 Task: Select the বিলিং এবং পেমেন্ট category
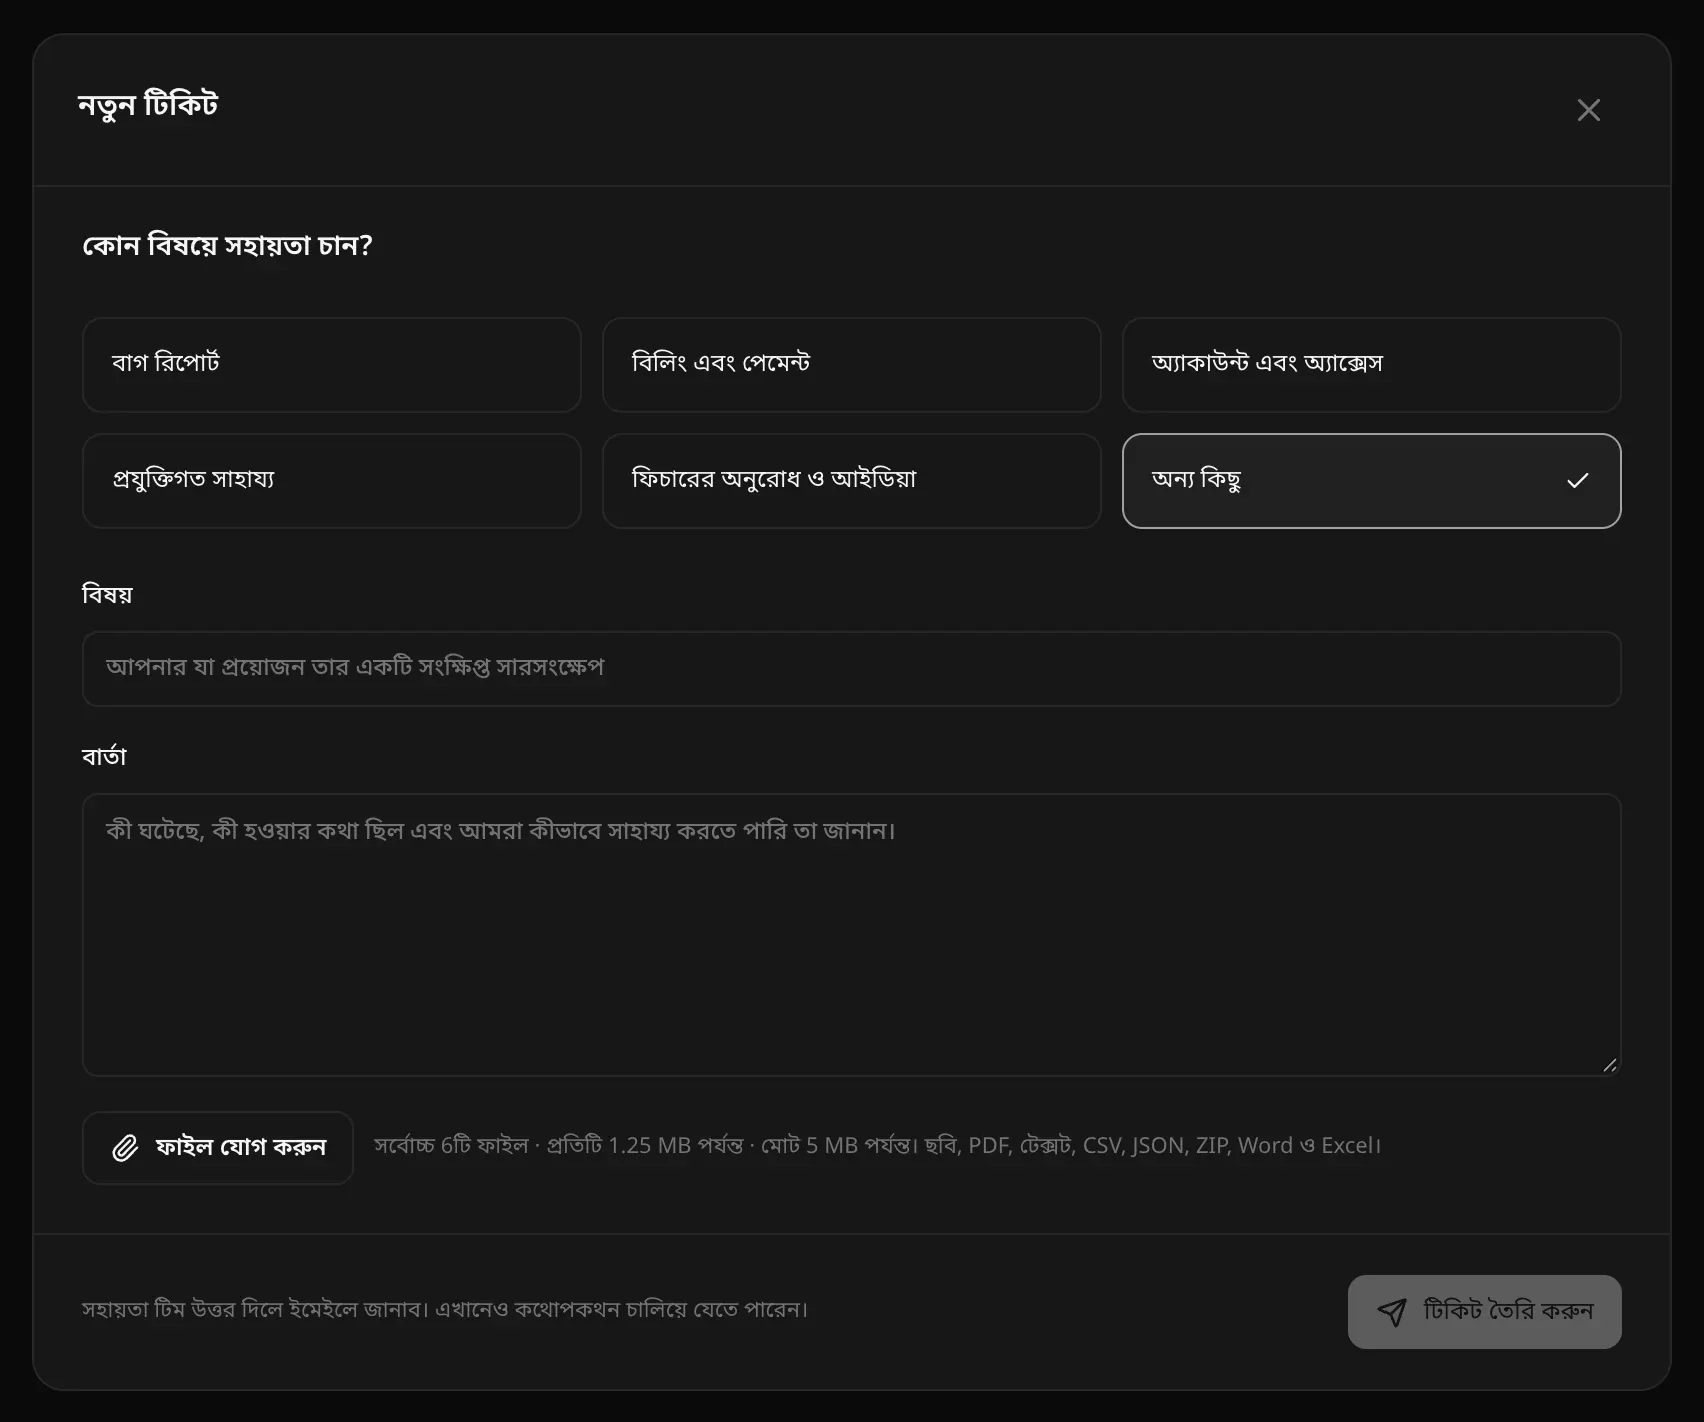click(x=851, y=365)
